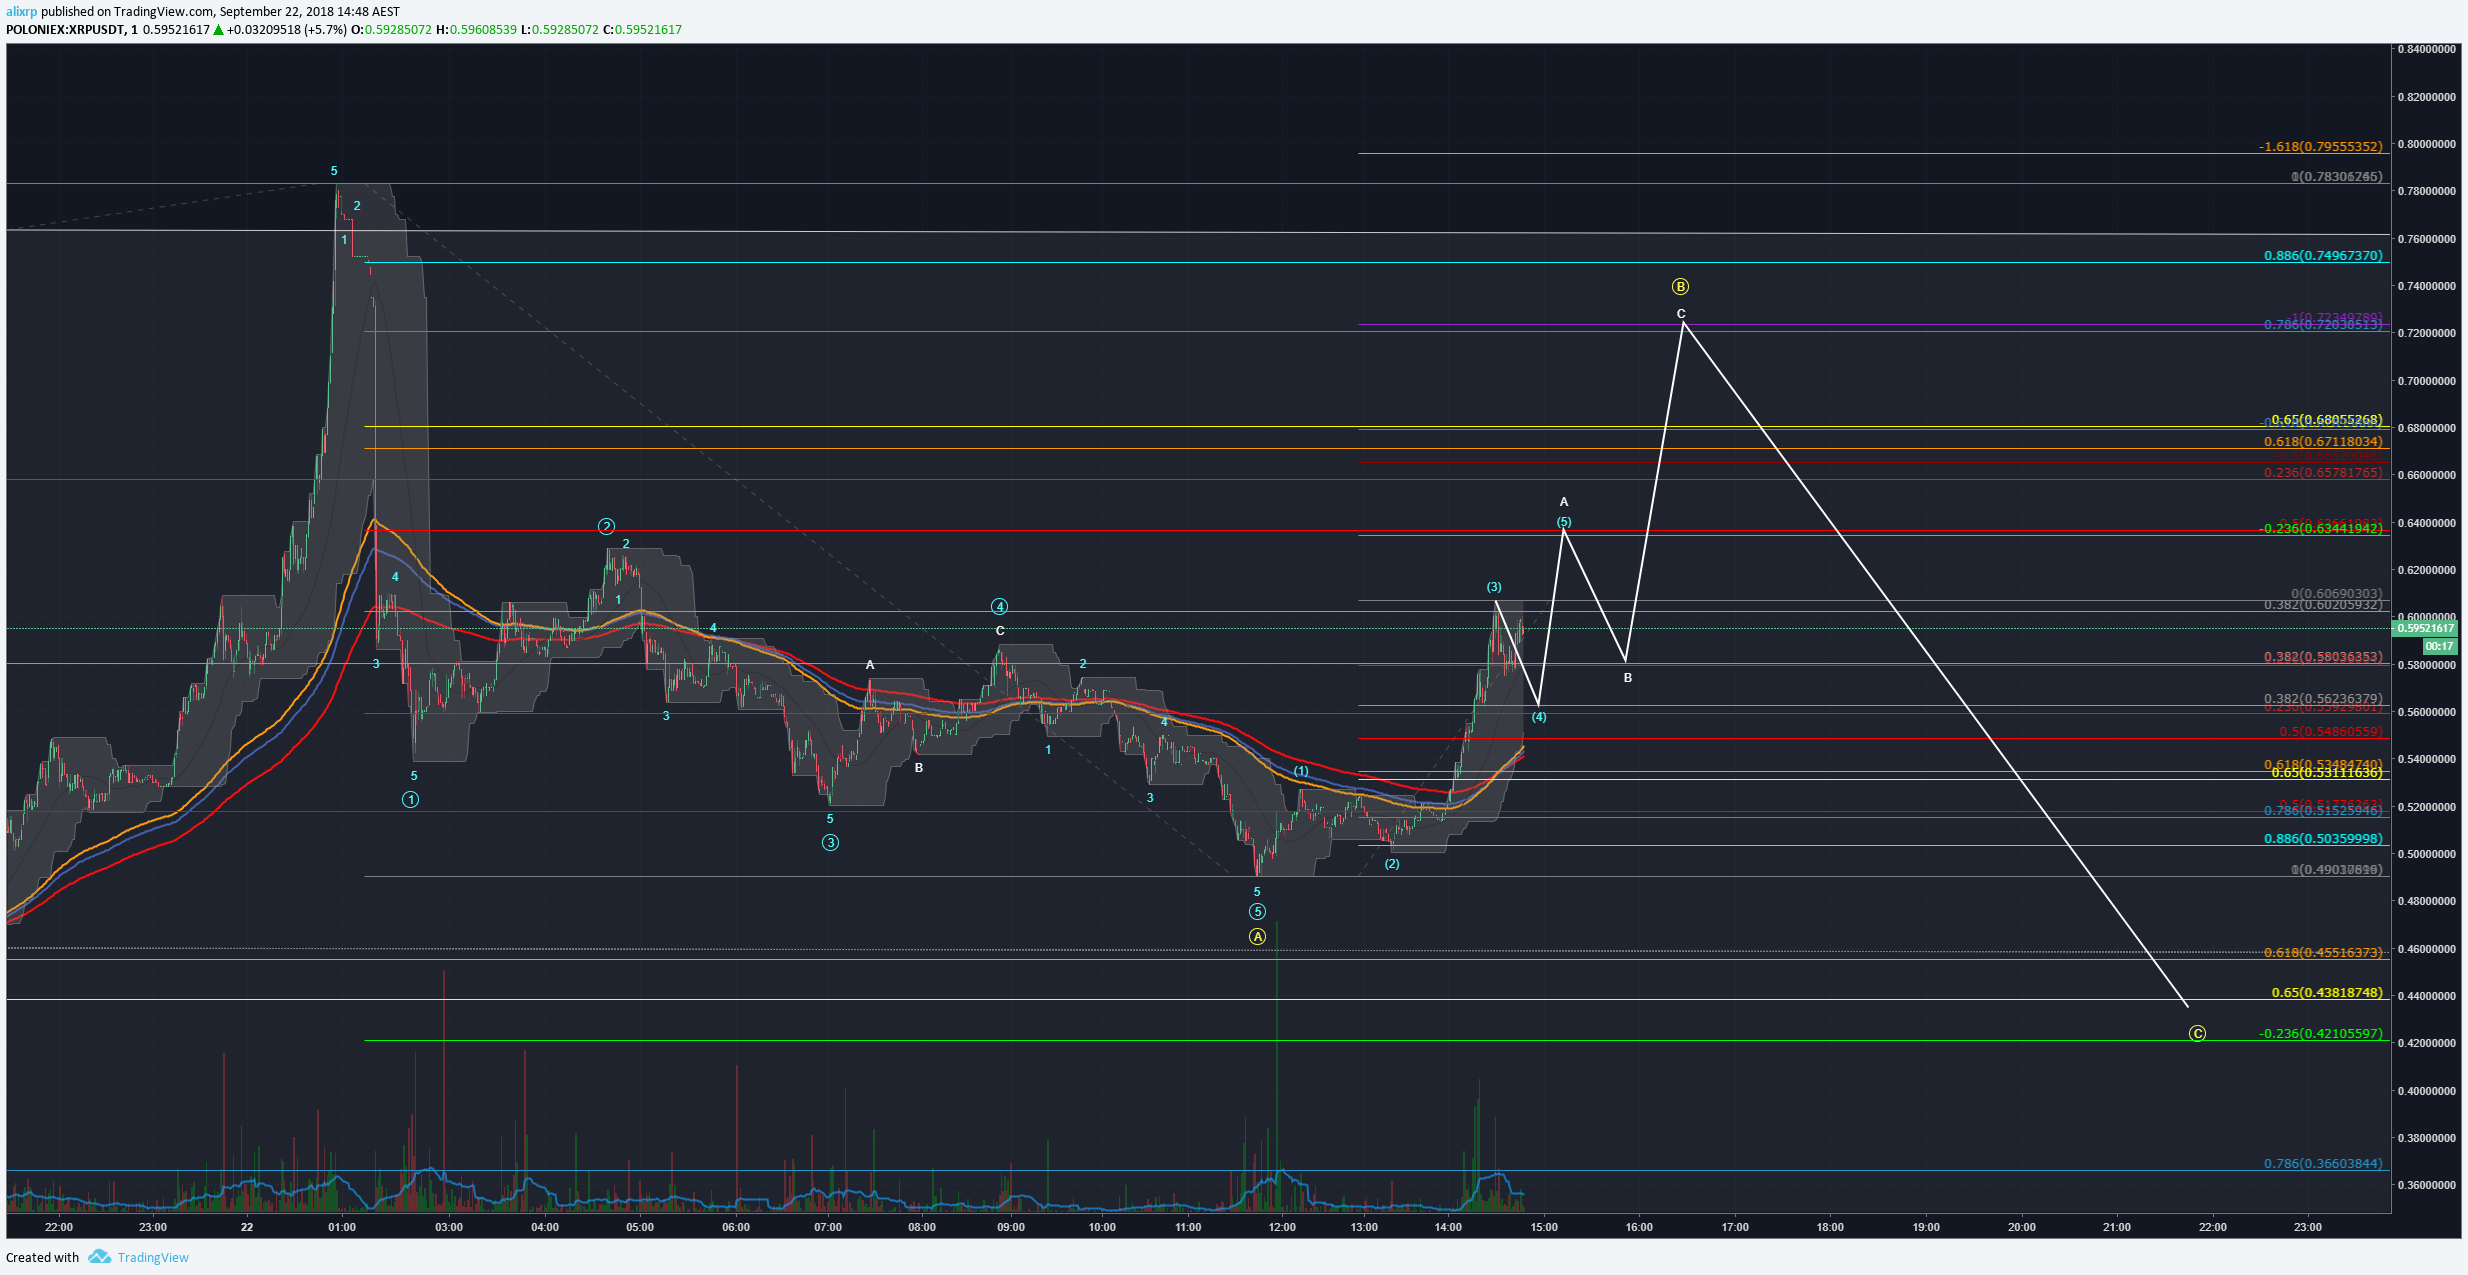Click the cyan (4) subwave label

(1539, 717)
